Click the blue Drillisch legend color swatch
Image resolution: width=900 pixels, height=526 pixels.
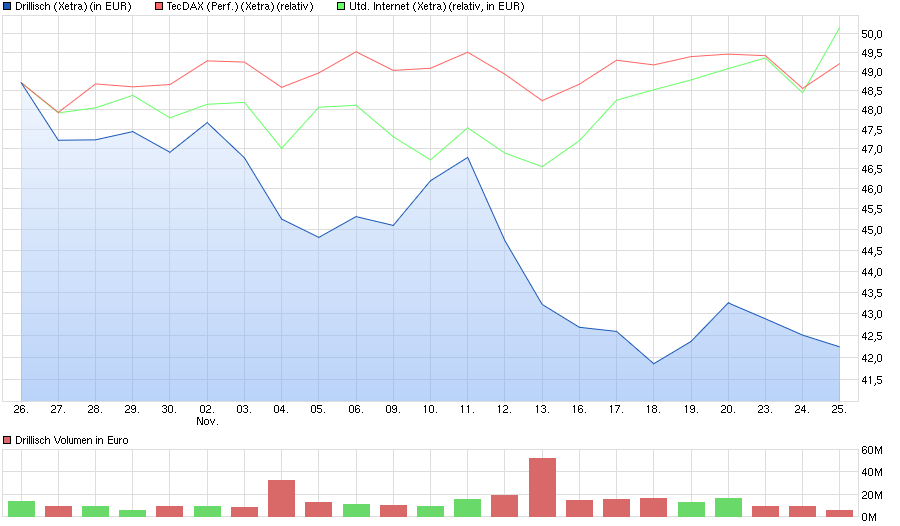tap(7, 7)
